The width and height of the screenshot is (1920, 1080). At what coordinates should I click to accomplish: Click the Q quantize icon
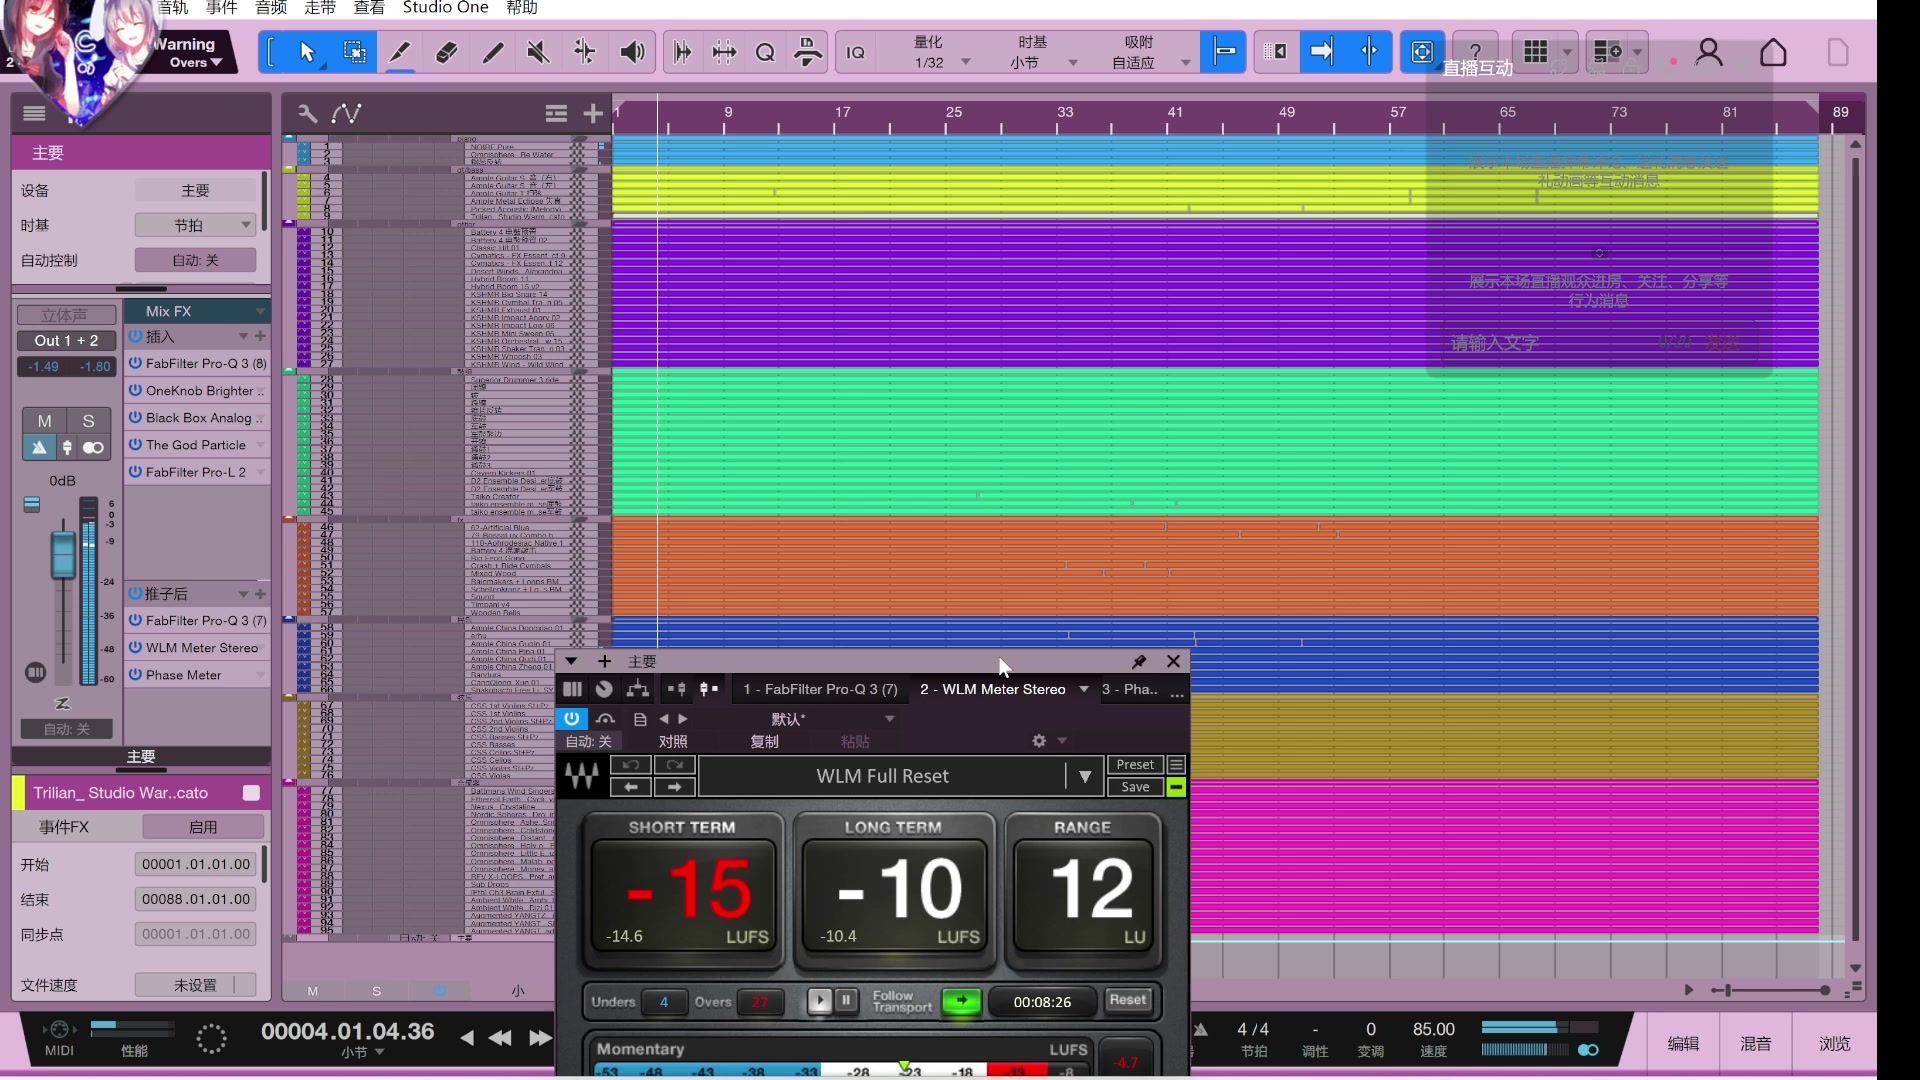765,52
